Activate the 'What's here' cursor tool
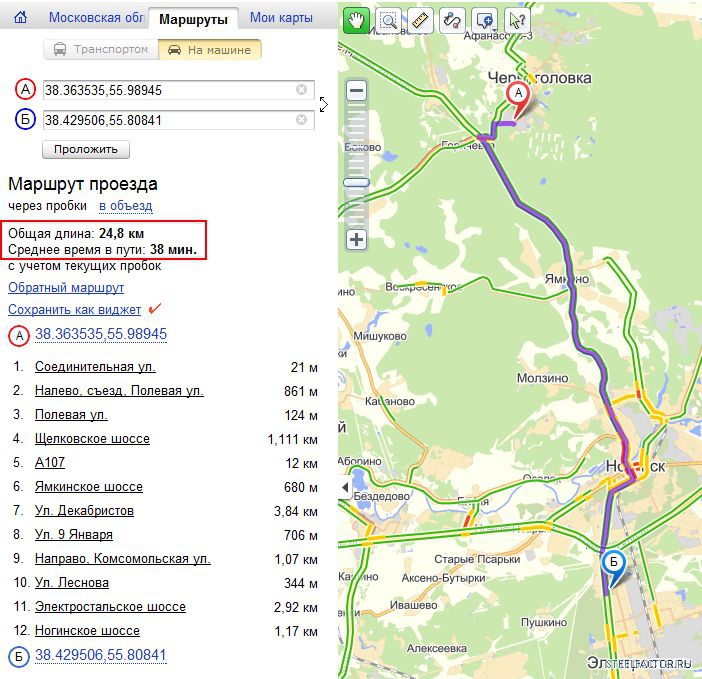Screen dimensions: 702x679 (516, 20)
